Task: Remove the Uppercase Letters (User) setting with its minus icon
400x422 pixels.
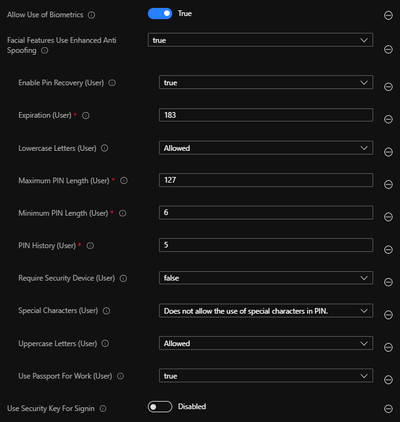Action: click(388, 347)
